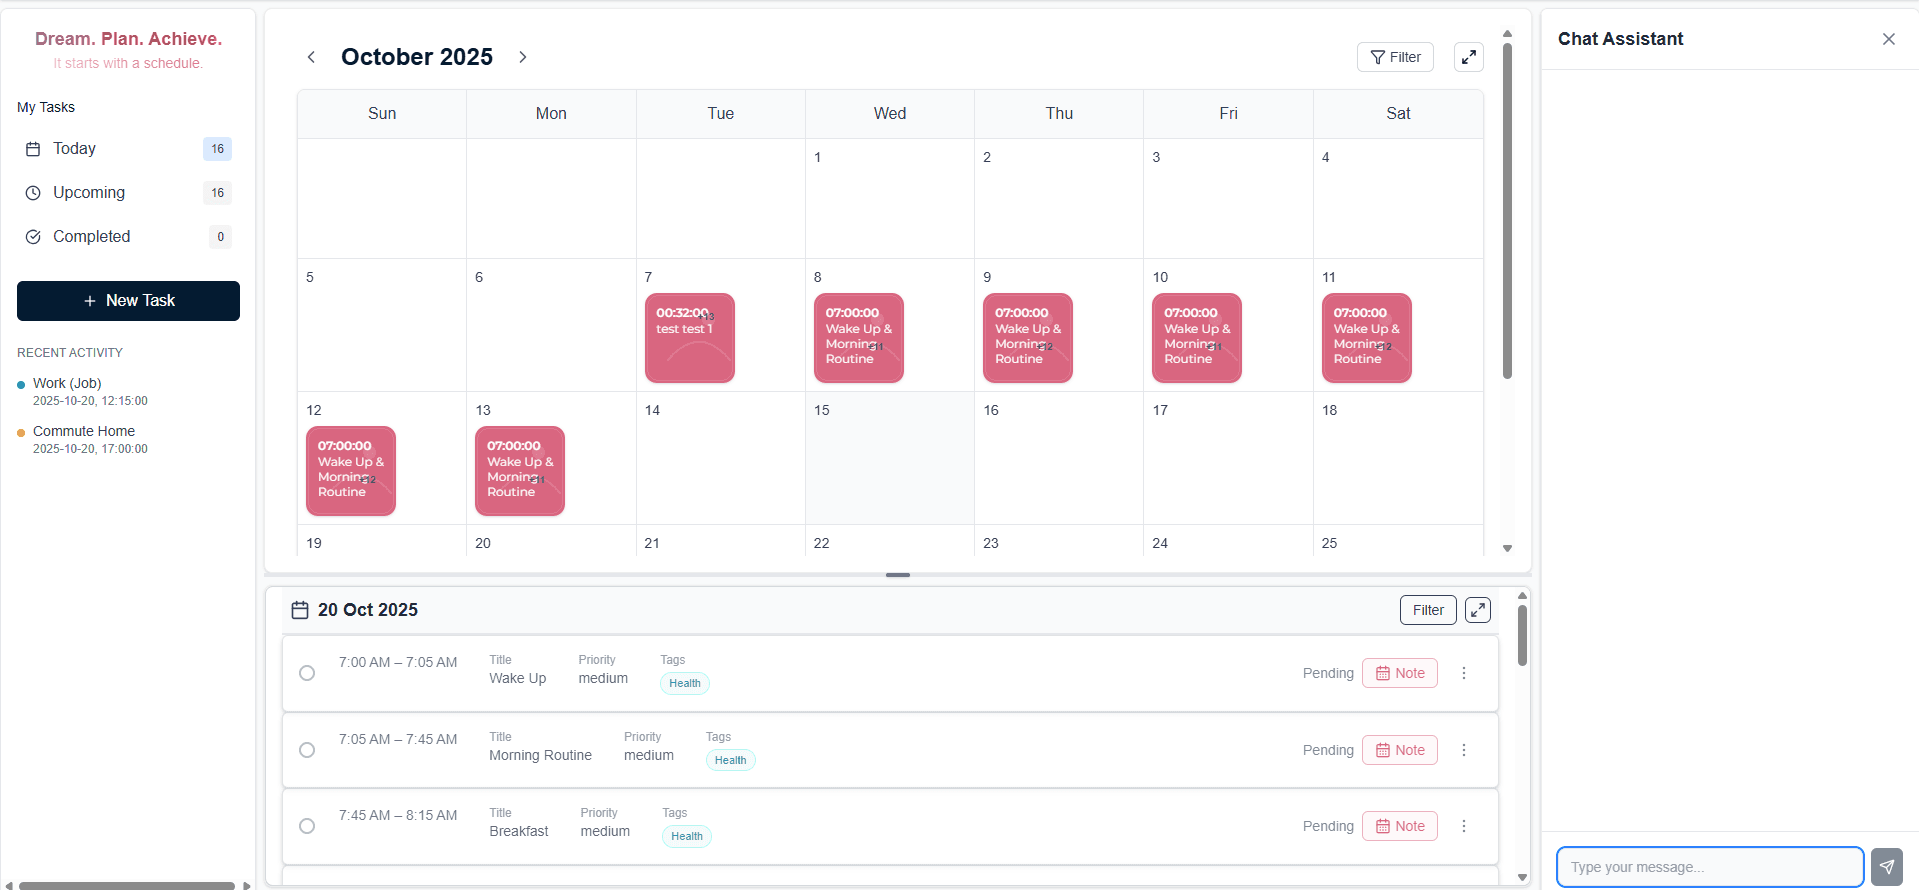
Task: Expand the day view to fullscreen
Action: pyautogui.click(x=1477, y=610)
